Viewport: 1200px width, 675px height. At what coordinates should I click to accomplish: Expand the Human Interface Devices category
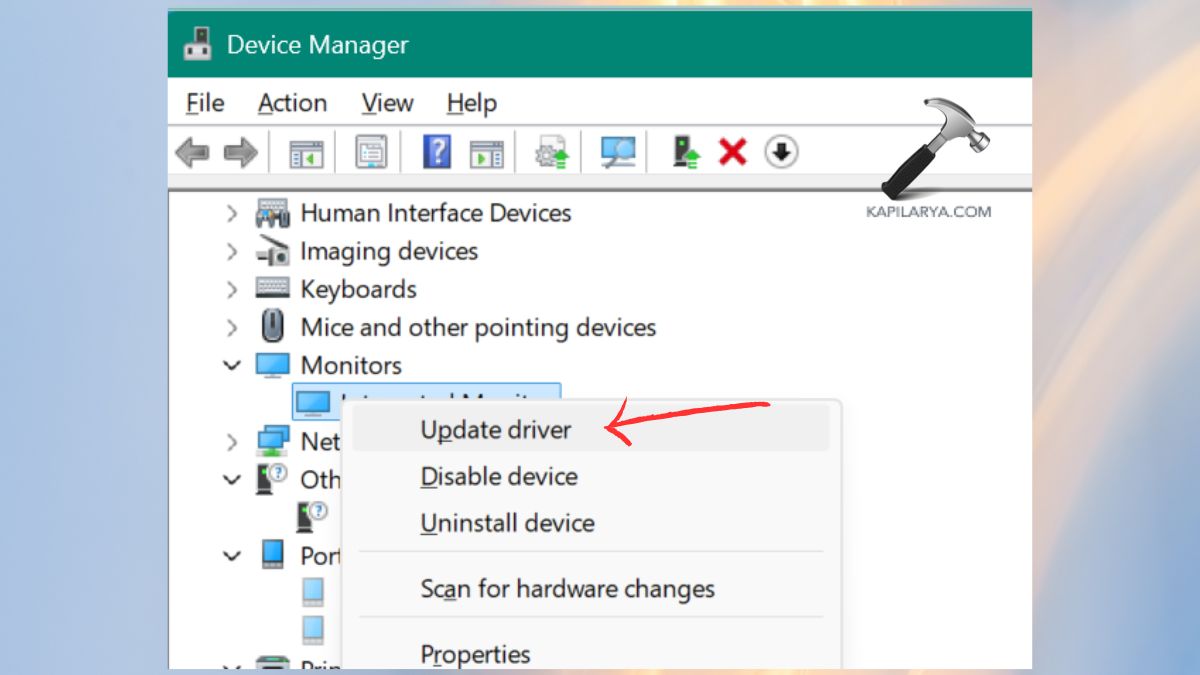pos(232,213)
